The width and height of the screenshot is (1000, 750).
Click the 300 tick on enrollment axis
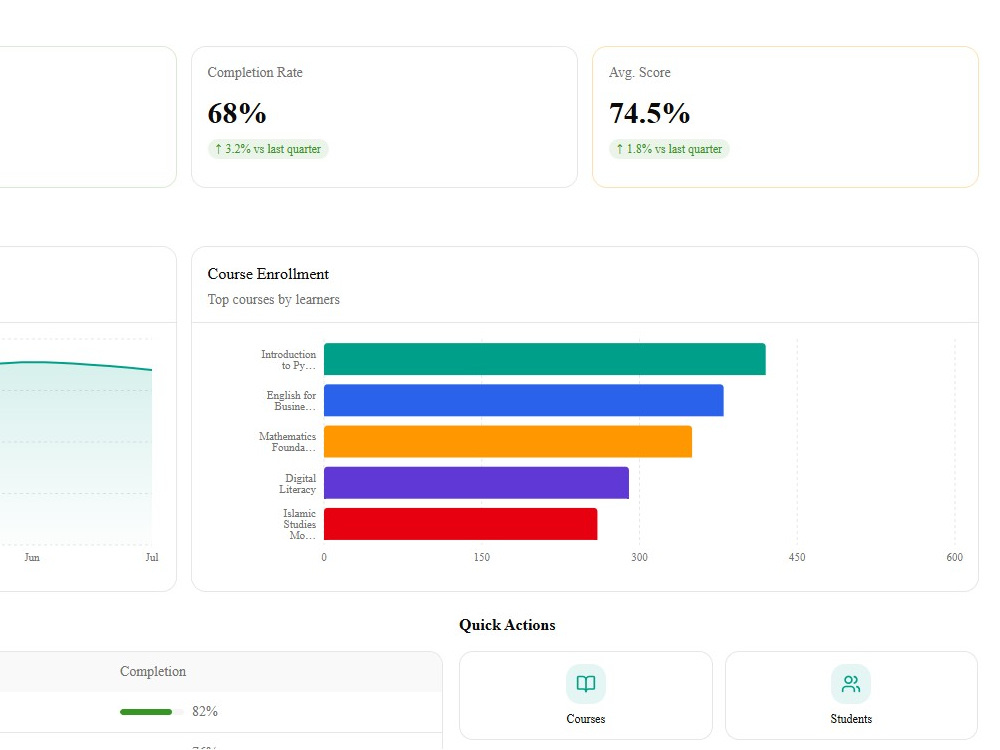639,557
